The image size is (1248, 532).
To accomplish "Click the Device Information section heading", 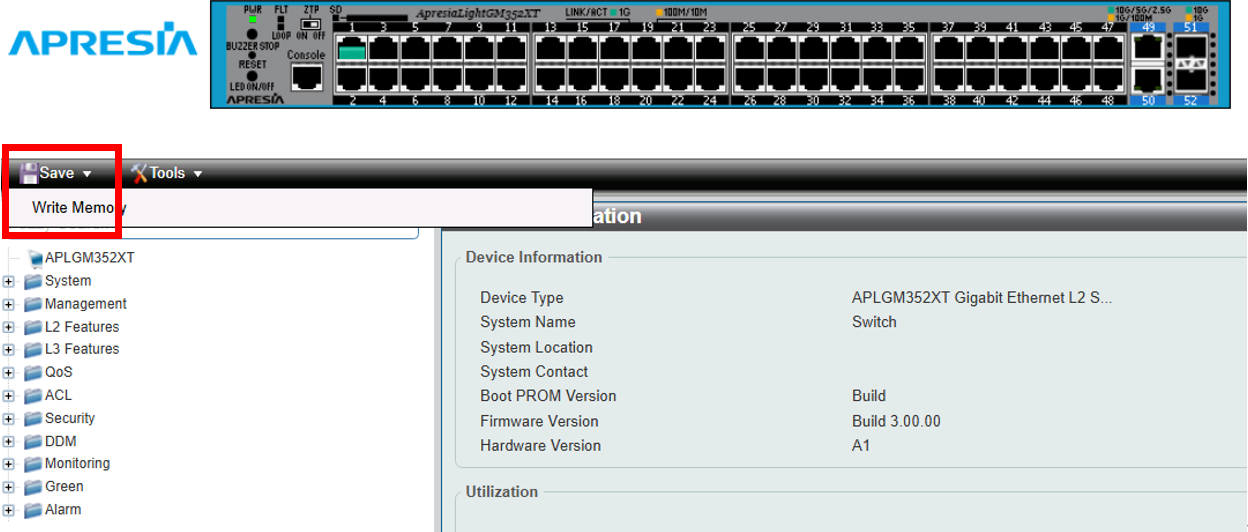I will tap(534, 257).
